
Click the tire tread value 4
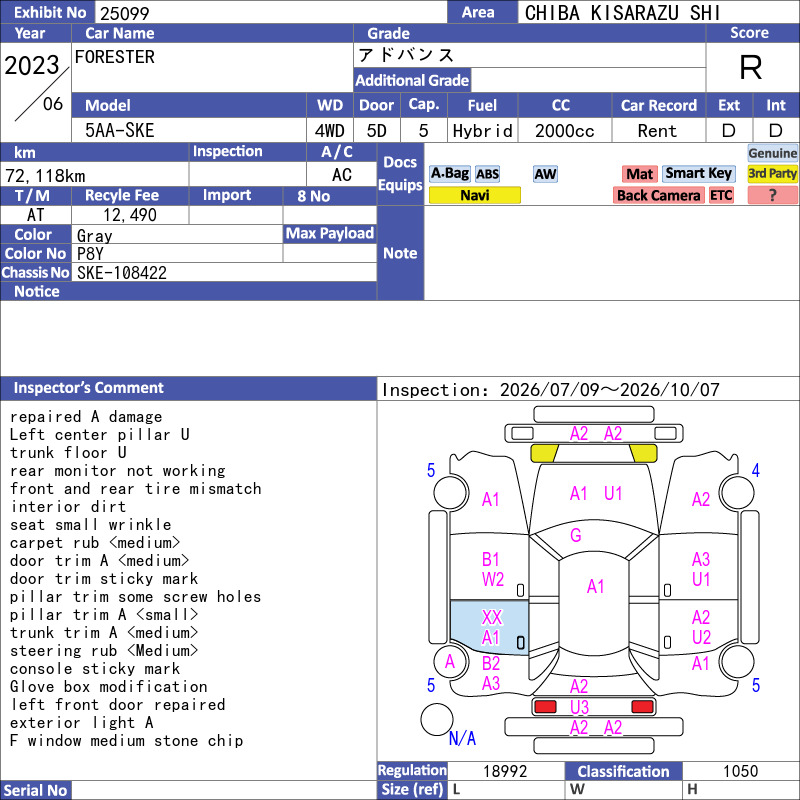click(756, 470)
